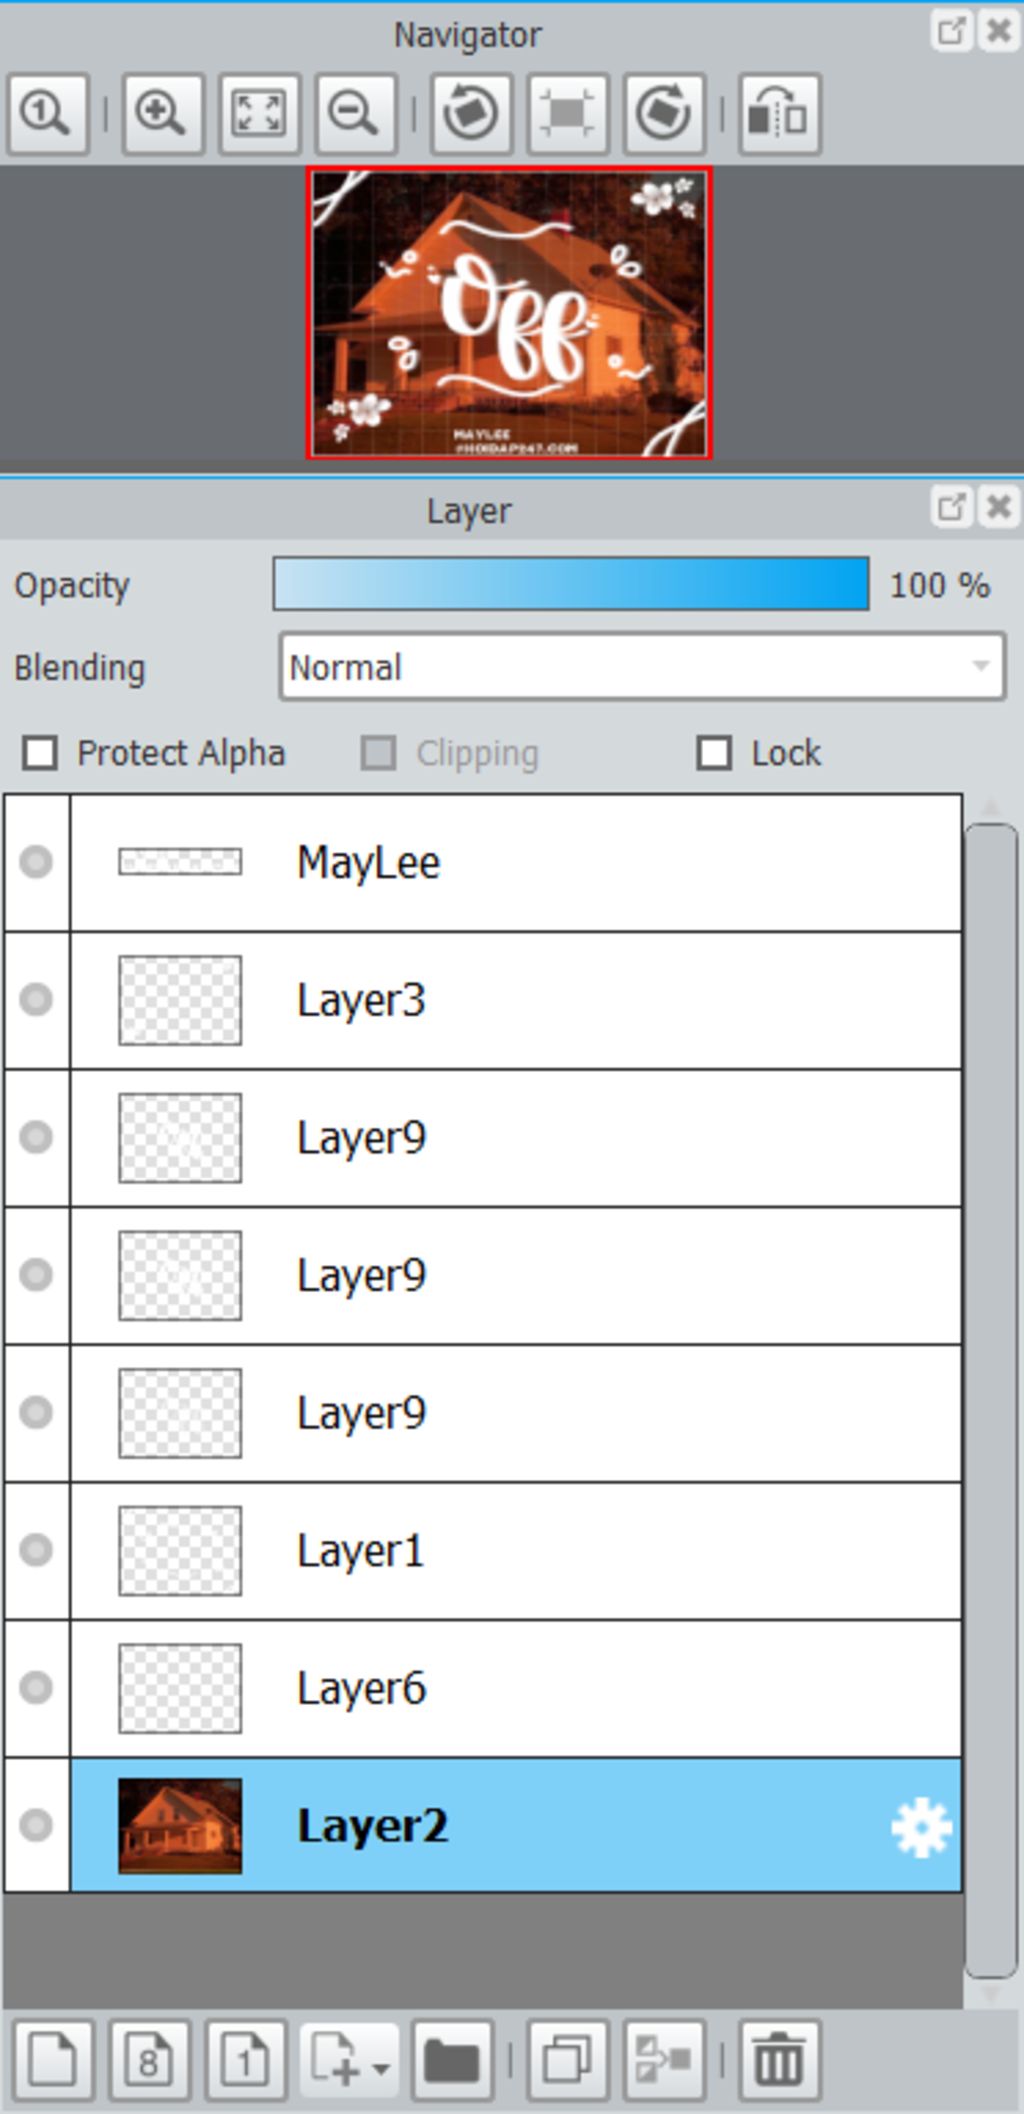Click the Navigator canvas preview thumbnail
This screenshot has height=2114, width=1024.
point(509,313)
